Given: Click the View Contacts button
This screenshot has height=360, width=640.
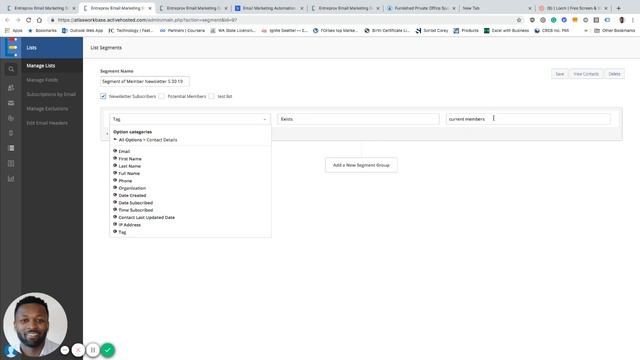Looking at the screenshot, I should [586, 74].
